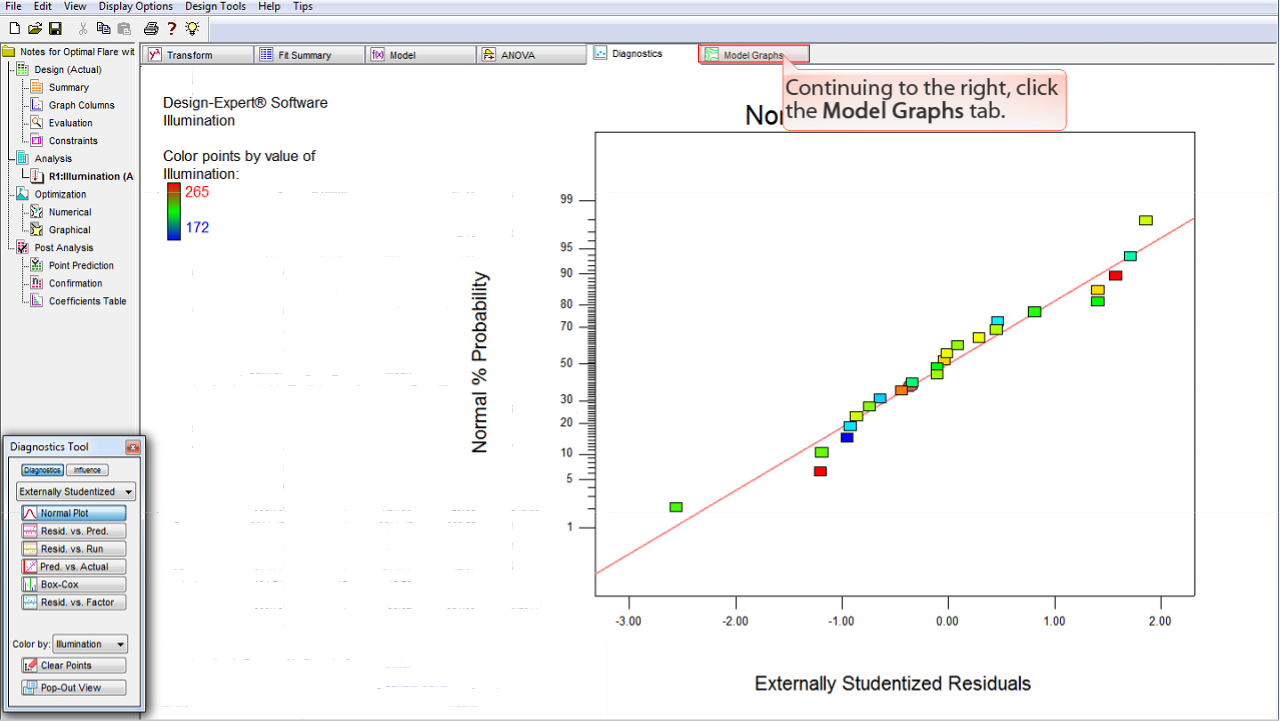Open Coefficients Table node
Screen dimensions: 1280x721
point(79,301)
